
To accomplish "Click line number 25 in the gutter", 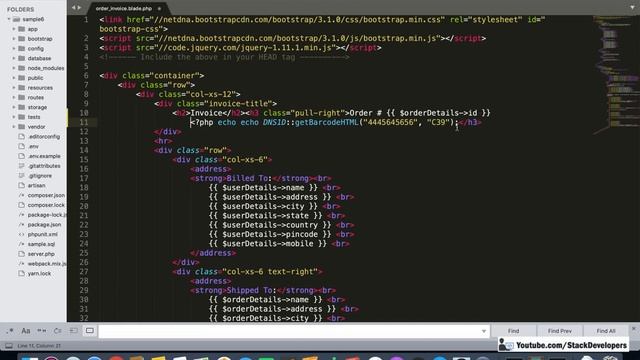I will click(x=84, y=253).
